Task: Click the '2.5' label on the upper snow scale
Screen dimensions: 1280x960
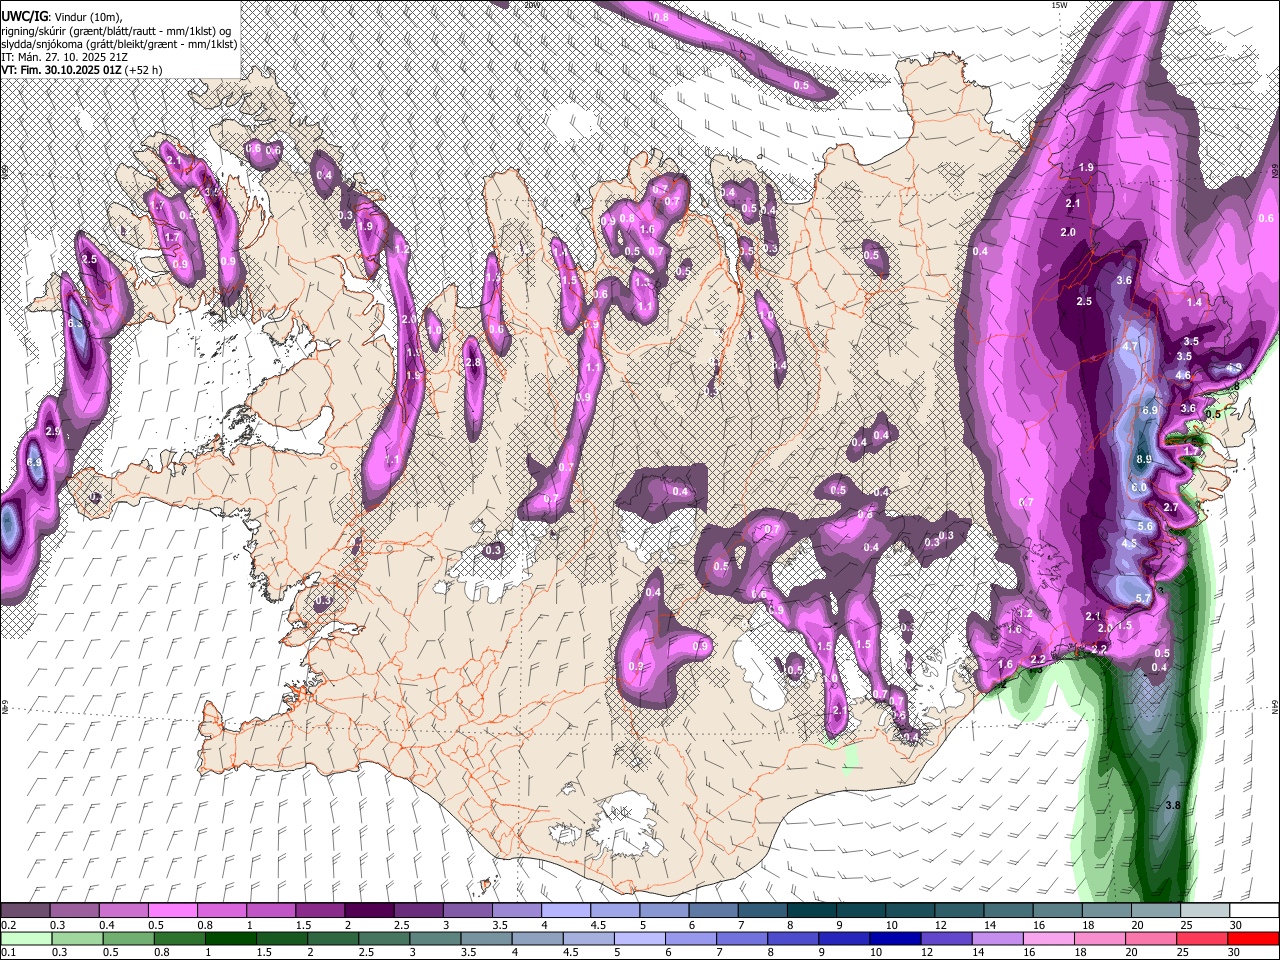Action: pos(401,925)
